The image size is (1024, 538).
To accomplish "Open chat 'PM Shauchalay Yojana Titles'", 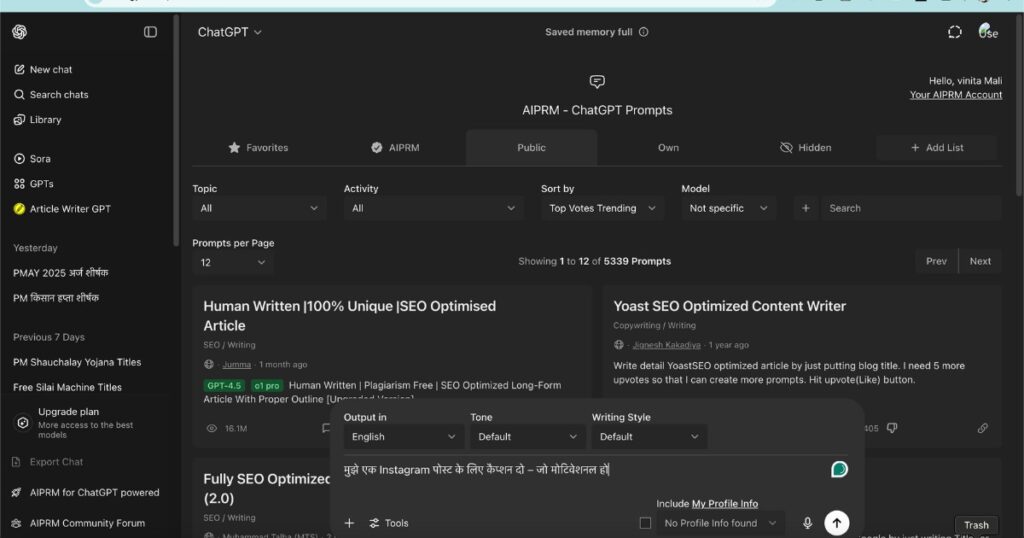I will (77, 362).
